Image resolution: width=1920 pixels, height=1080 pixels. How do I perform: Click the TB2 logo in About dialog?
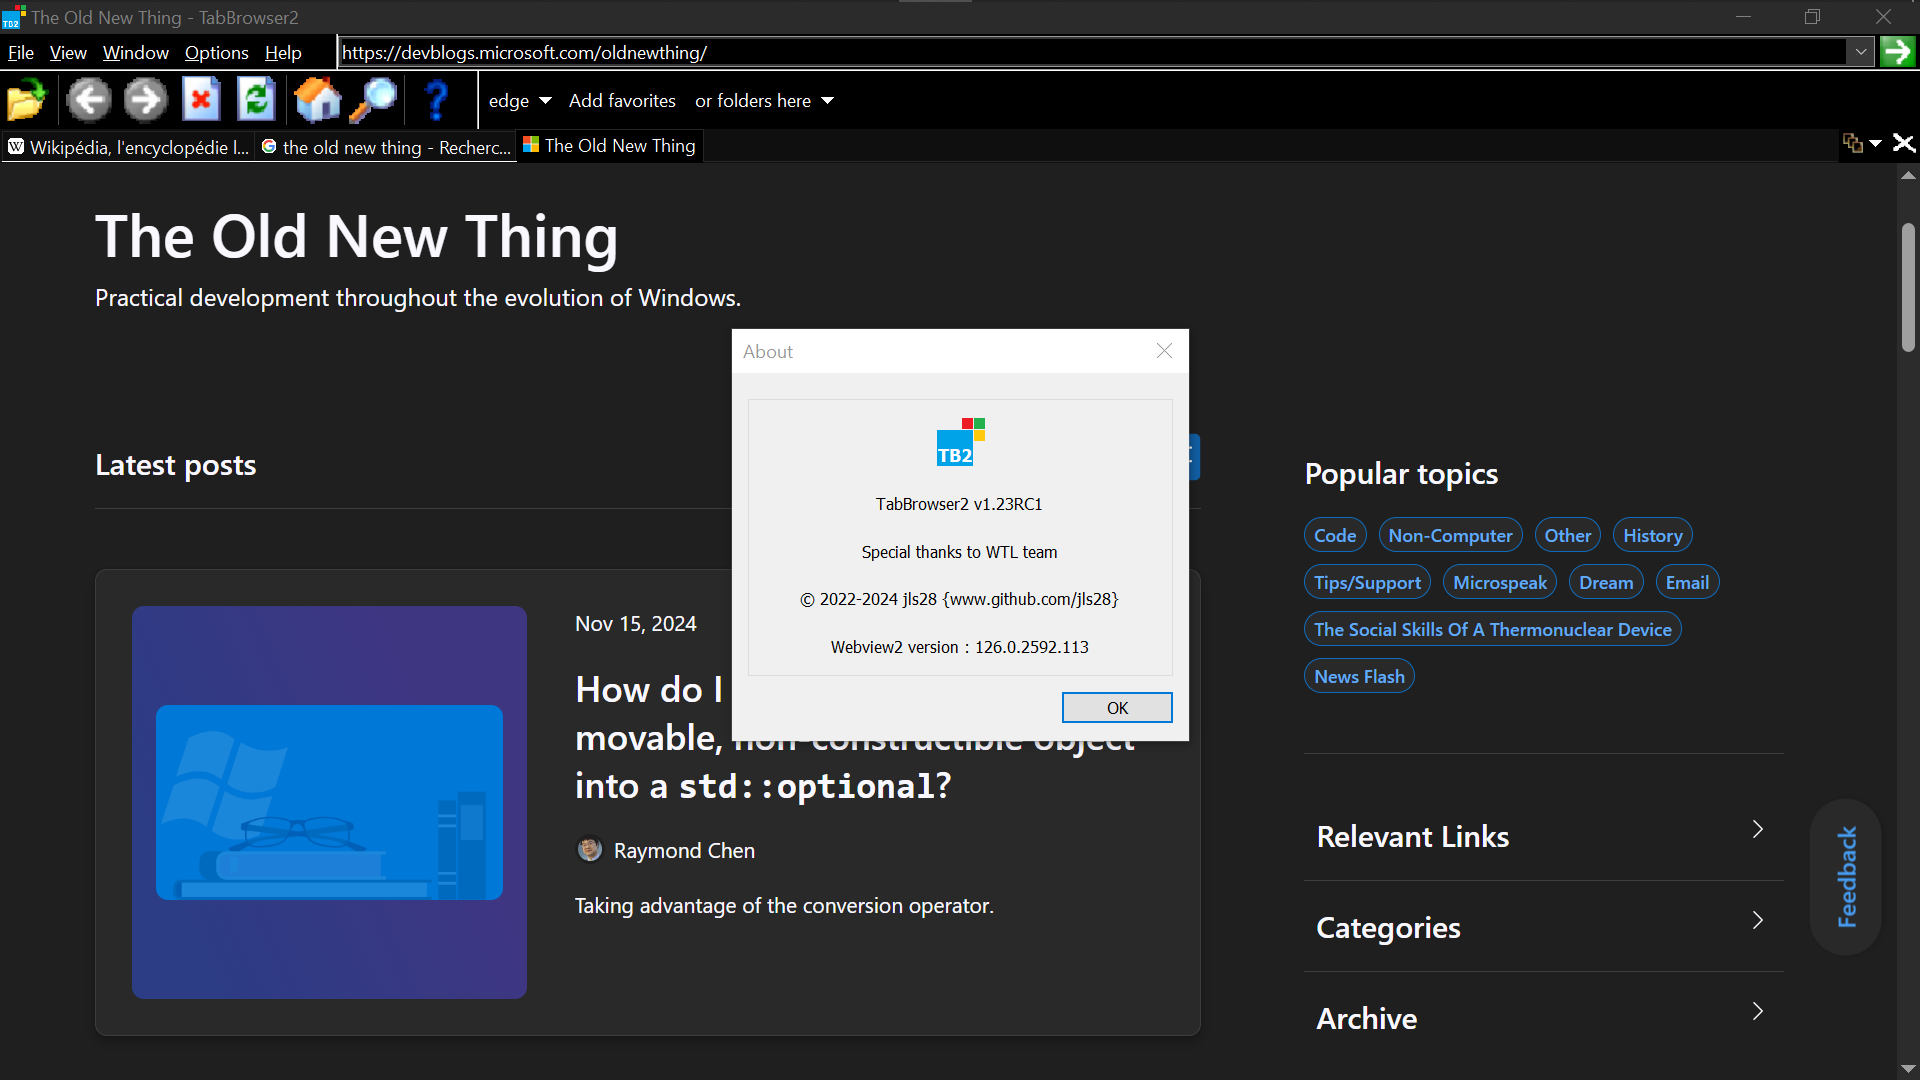tap(960, 442)
